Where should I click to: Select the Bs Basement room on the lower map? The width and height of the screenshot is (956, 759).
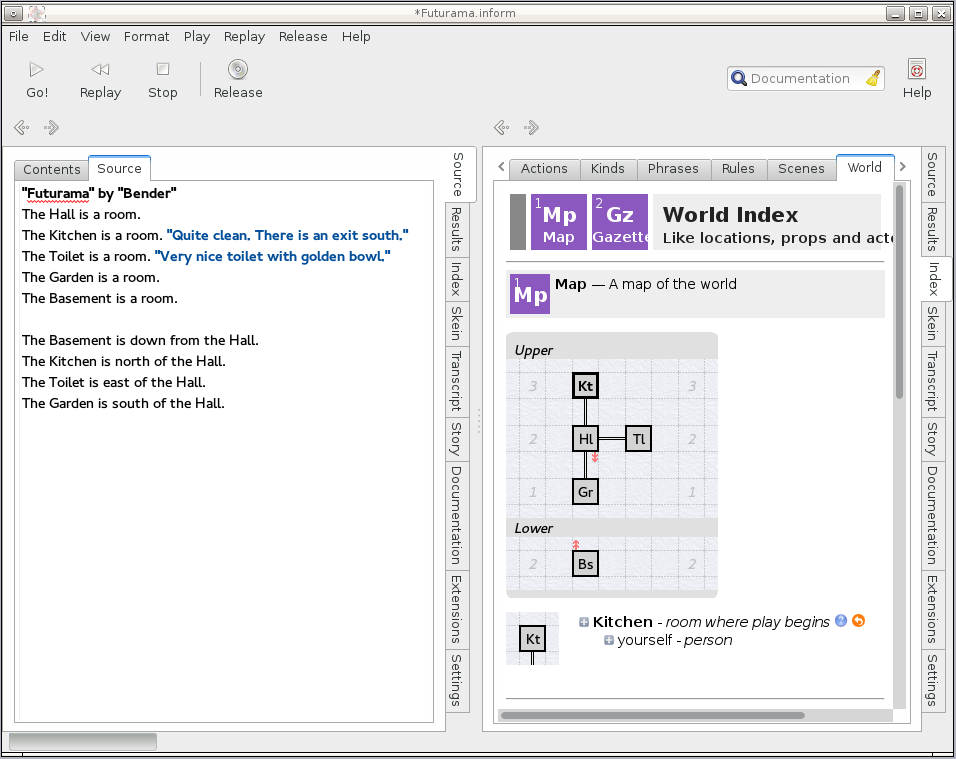[x=585, y=564]
